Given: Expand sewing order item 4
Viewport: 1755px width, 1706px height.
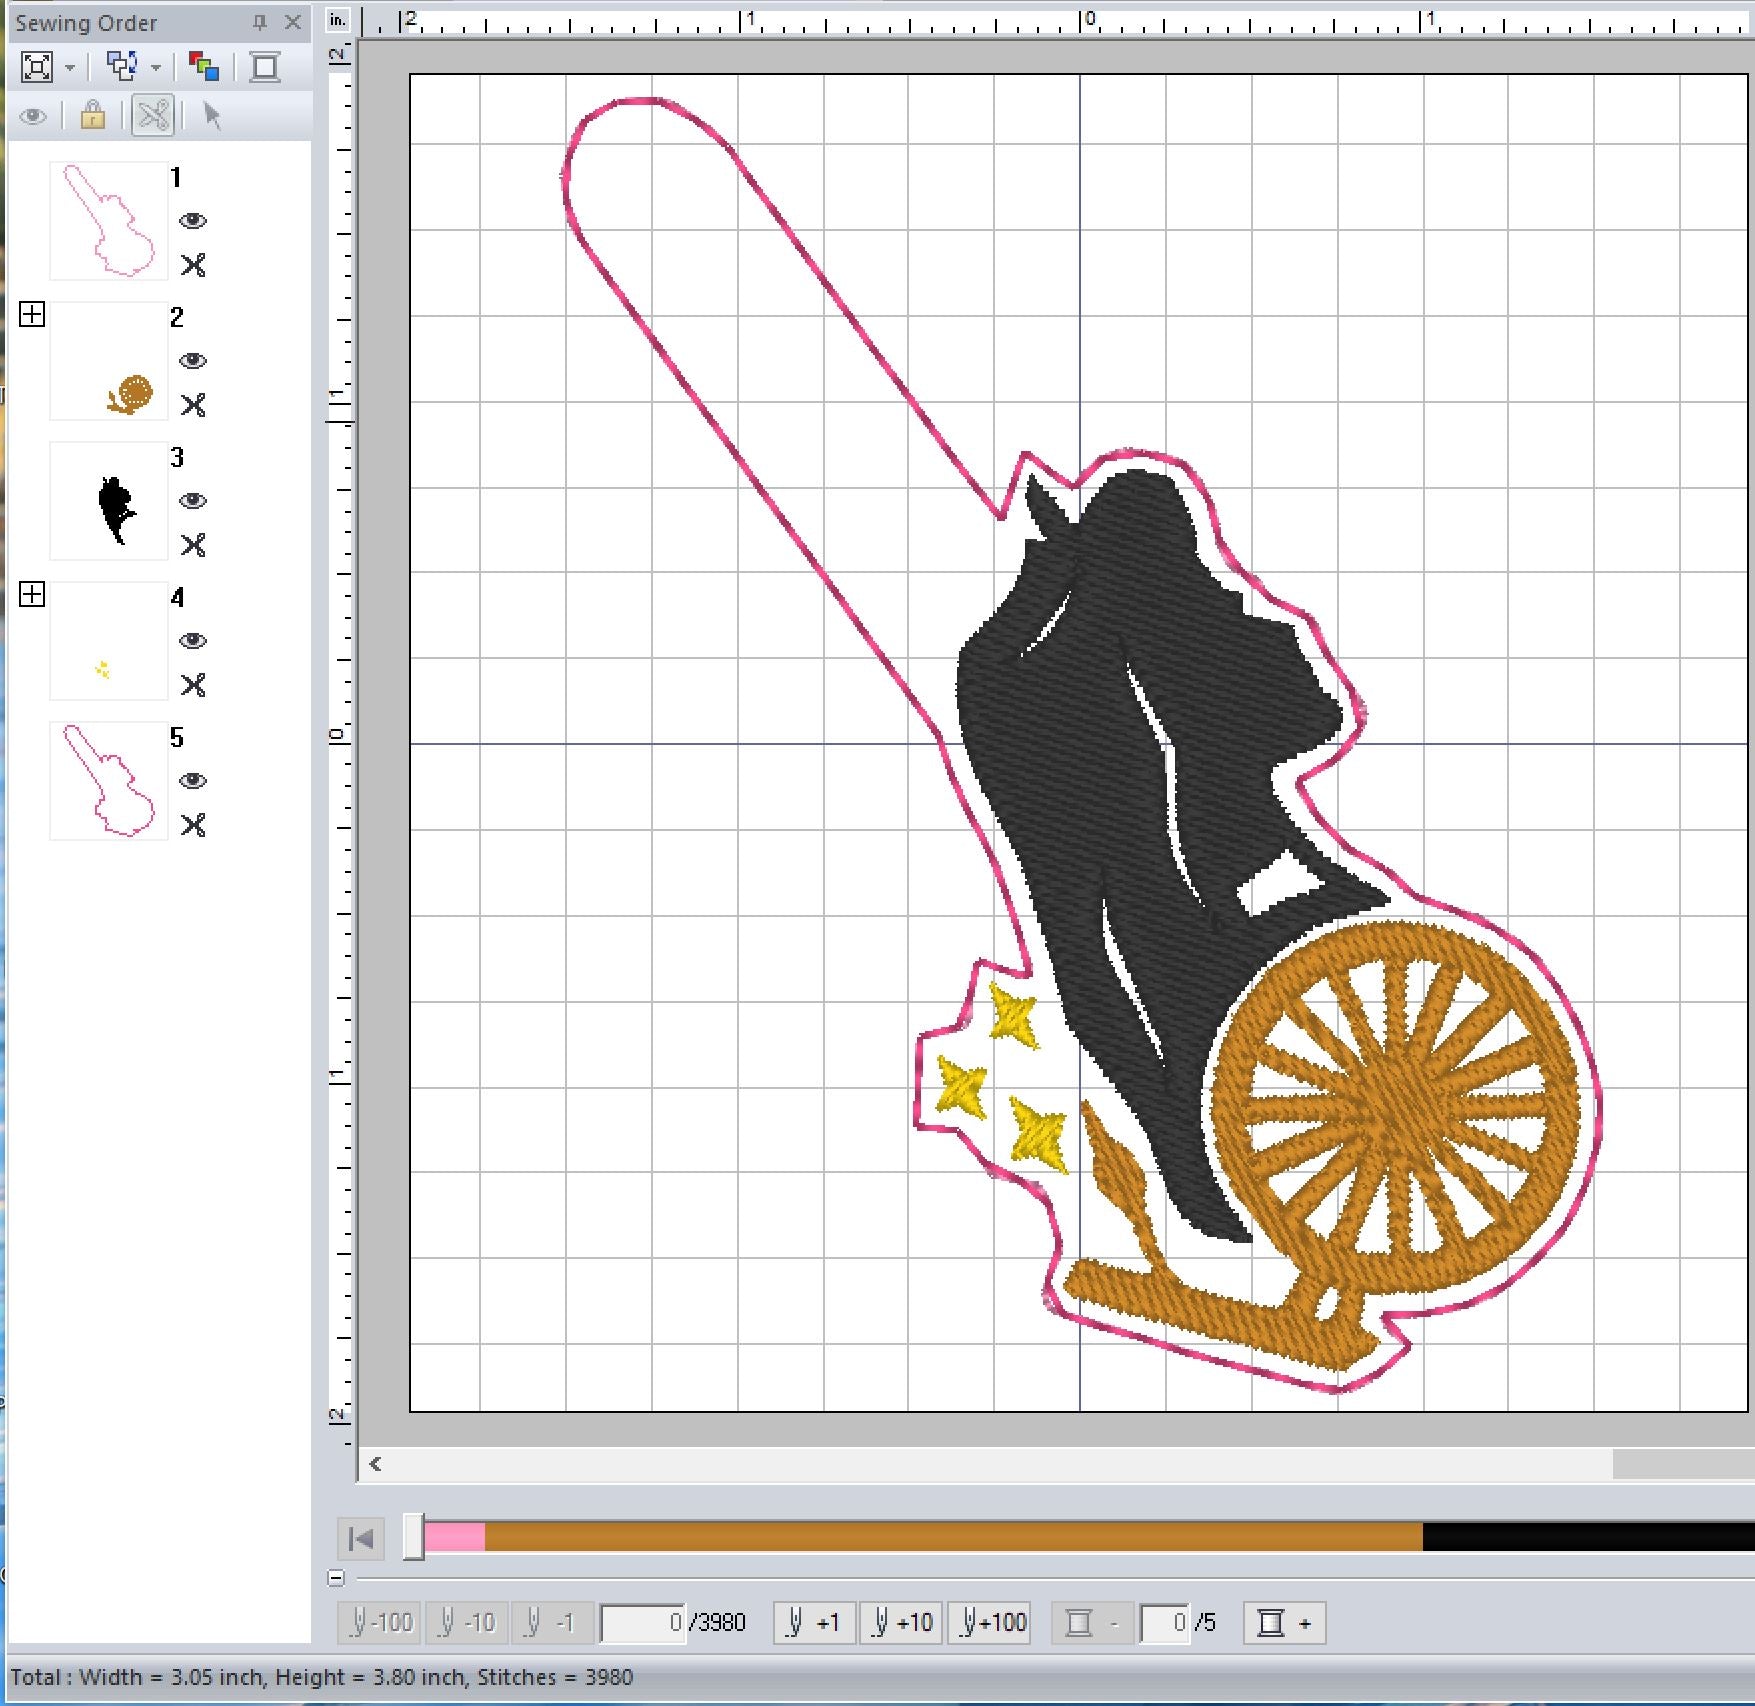Looking at the screenshot, I should [x=32, y=595].
